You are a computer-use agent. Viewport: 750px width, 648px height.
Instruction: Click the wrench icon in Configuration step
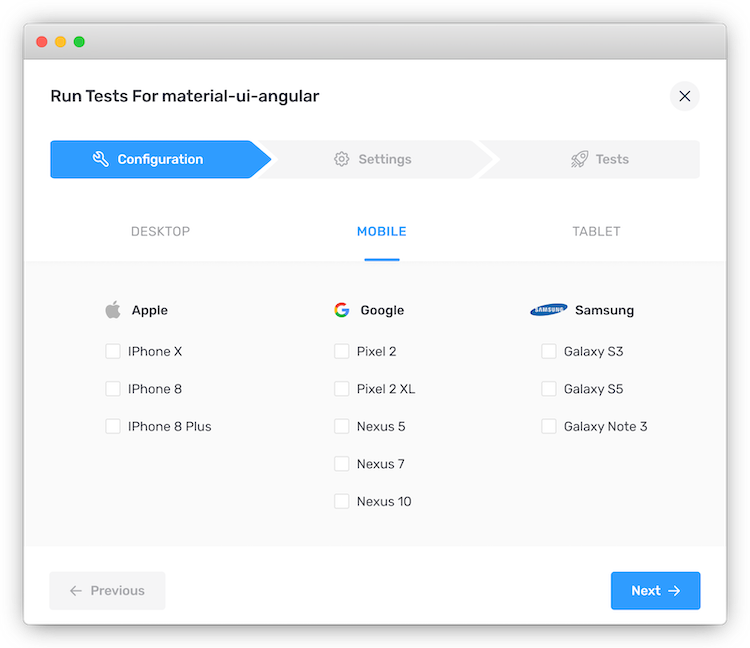[x=100, y=159]
